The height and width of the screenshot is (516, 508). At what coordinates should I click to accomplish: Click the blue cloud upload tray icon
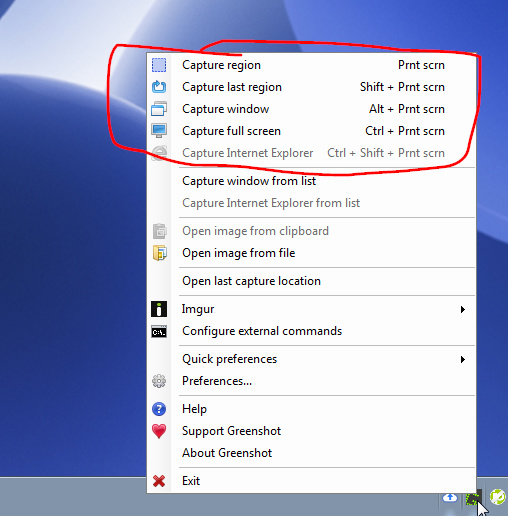[x=450, y=498]
